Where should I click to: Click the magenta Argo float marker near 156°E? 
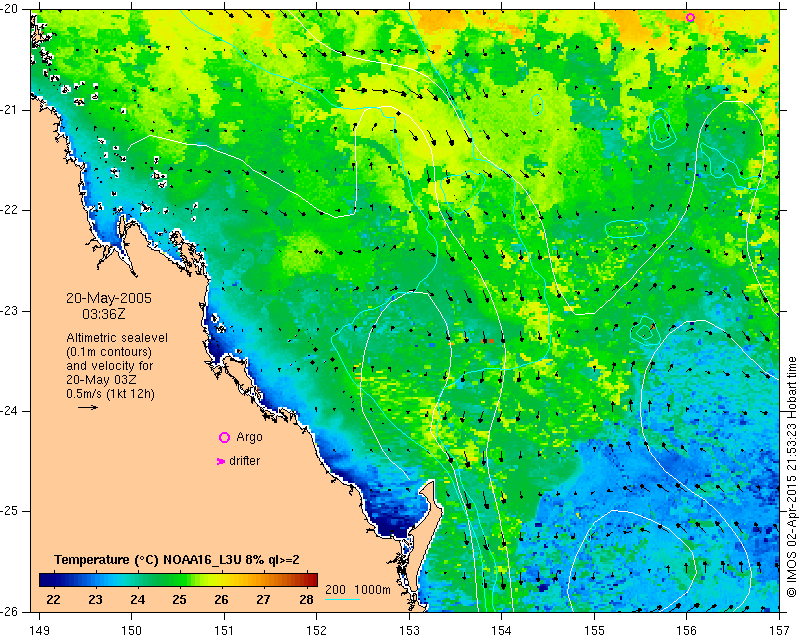(690, 17)
